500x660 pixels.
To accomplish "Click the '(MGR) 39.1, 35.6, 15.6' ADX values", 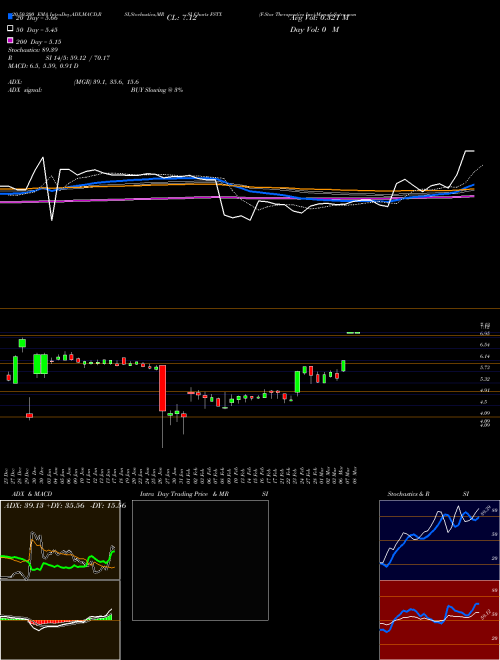I will point(106,82).
